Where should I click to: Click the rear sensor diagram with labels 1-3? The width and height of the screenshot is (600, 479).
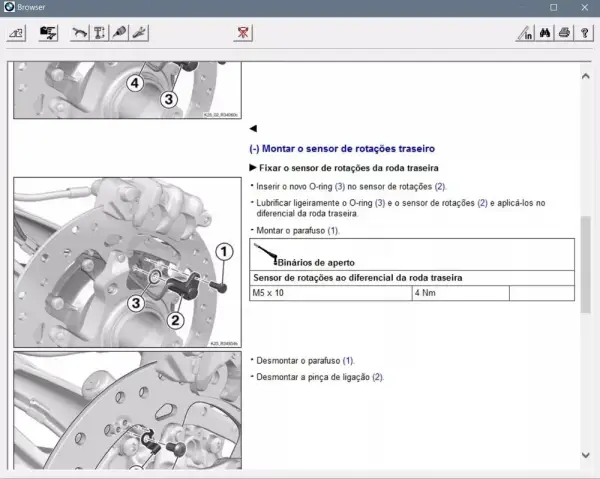[127, 262]
